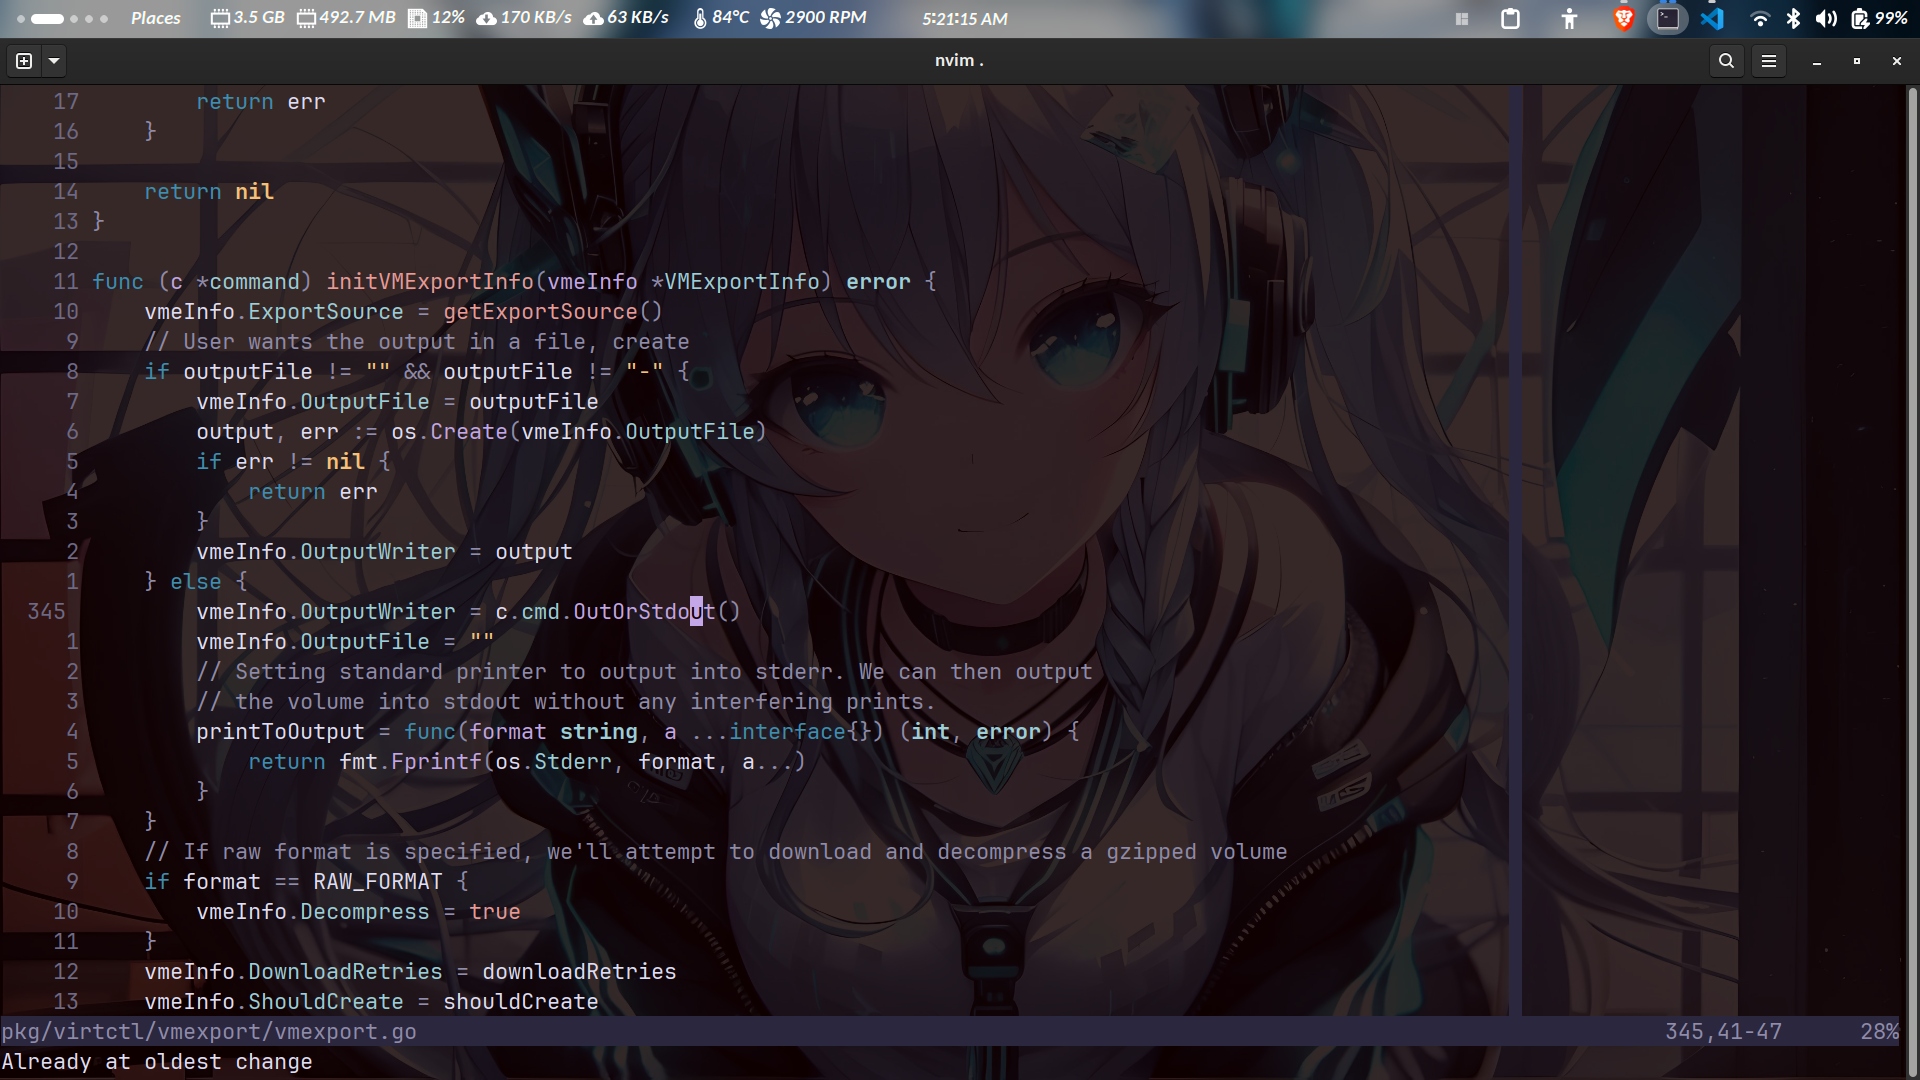The height and width of the screenshot is (1080, 1920).
Task: Open the Wi-Fi network menu
Action: 1760,18
